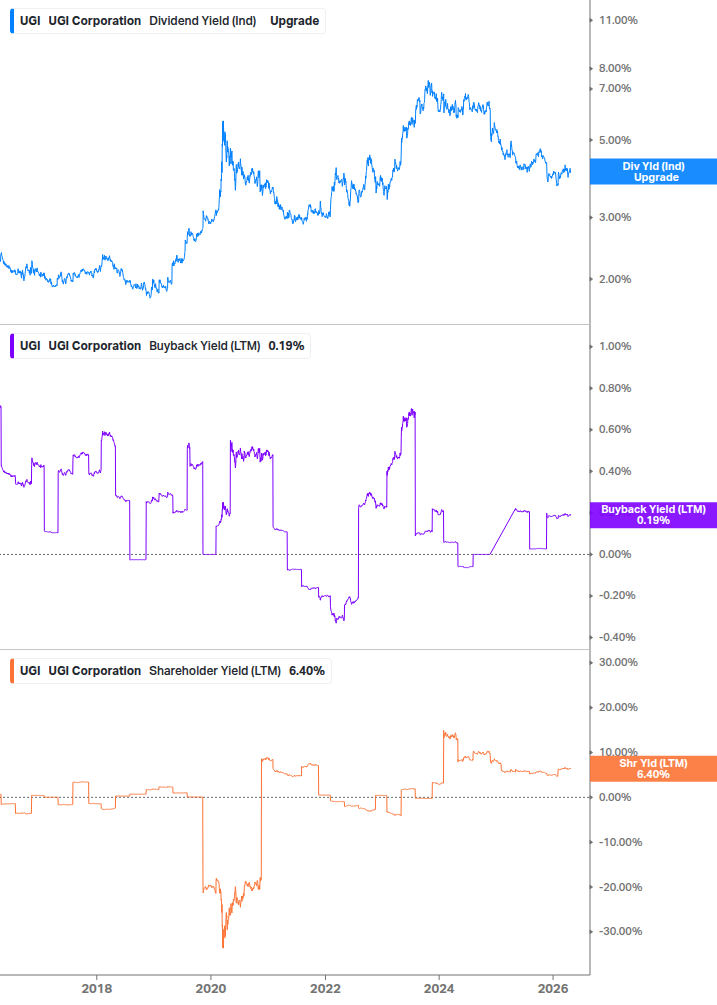Screen dimensions: 717x1005
Task: Click the -0.20% tick on buyback axis
Action: point(617,595)
